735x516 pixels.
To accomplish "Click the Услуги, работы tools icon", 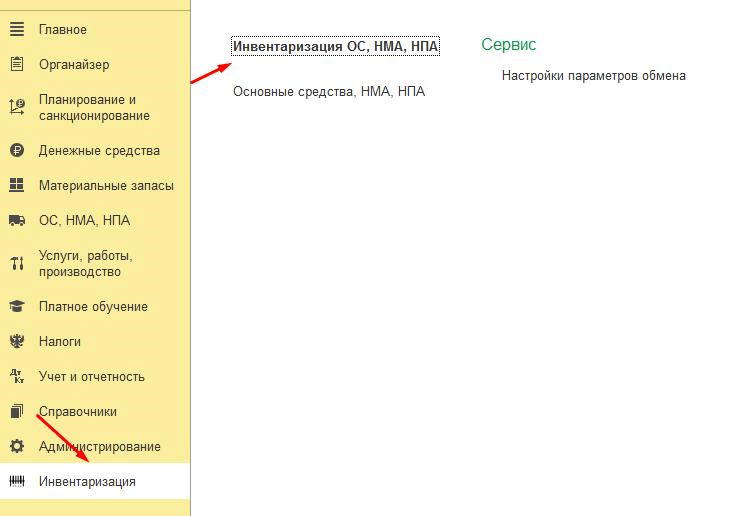I will click(x=17, y=263).
